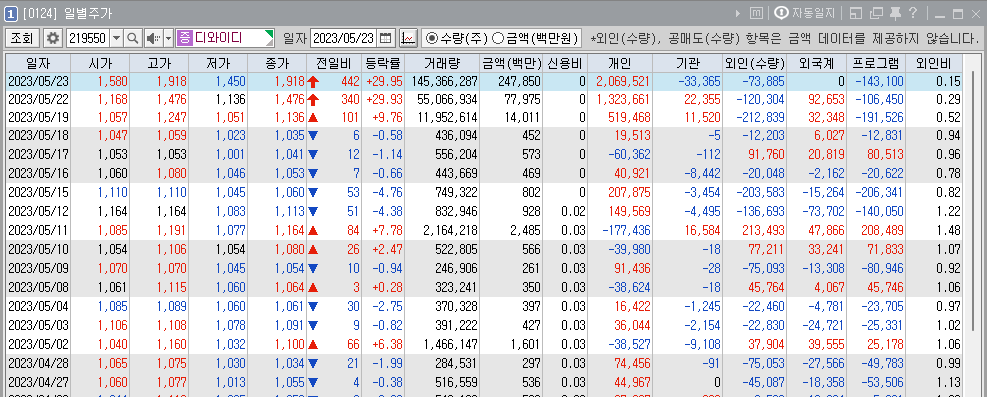Image resolution: width=987 pixels, height=397 pixels.
Task: Click amount cell 247,850
Action: tap(519, 81)
